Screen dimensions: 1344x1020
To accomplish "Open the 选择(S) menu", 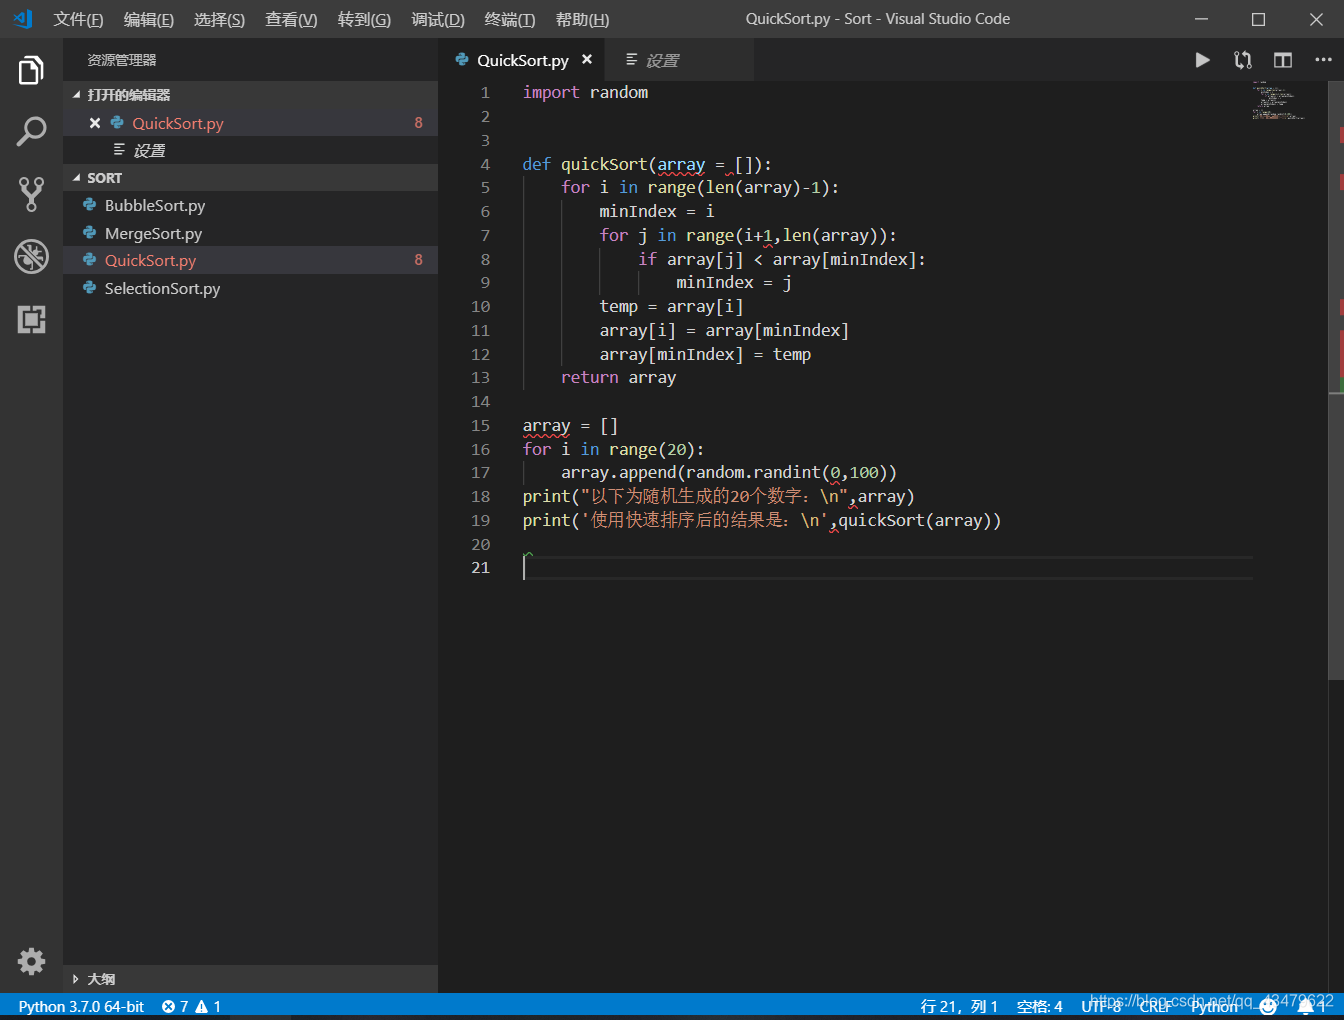I will click(x=219, y=19).
